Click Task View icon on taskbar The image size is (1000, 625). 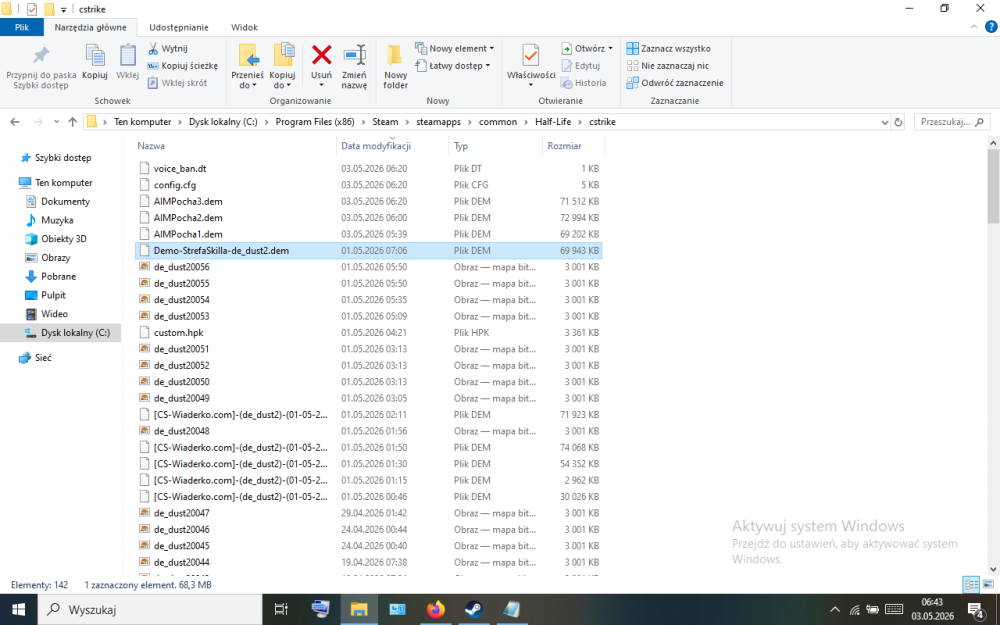(x=281, y=610)
